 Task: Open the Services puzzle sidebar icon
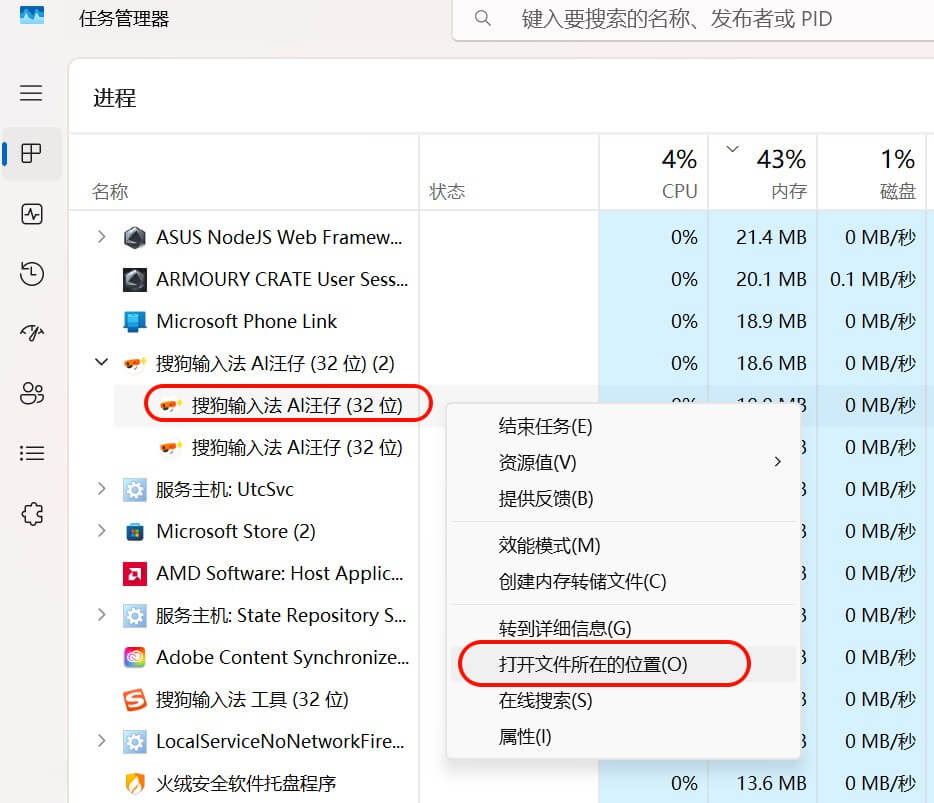(x=31, y=513)
